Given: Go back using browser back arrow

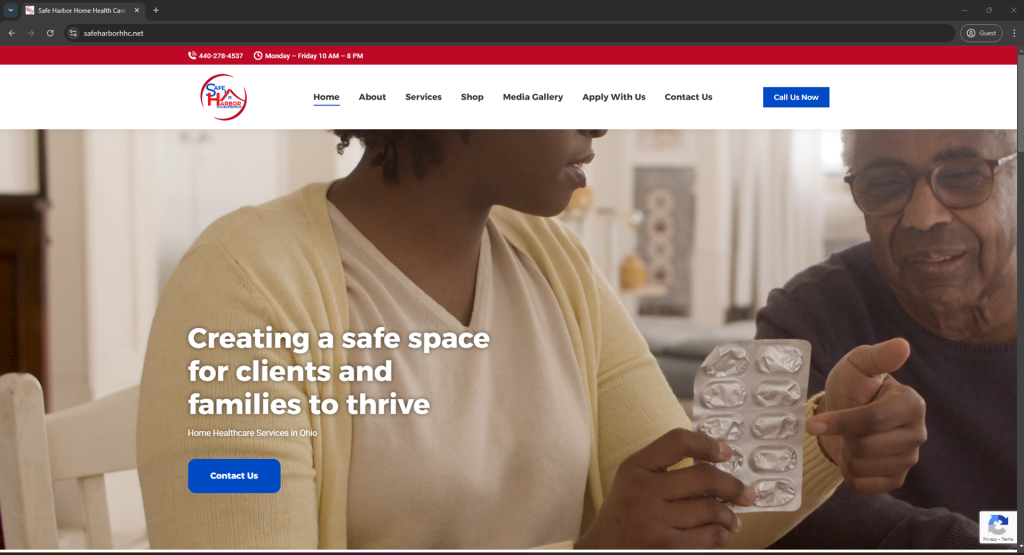Looking at the screenshot, I should [12, 33].
